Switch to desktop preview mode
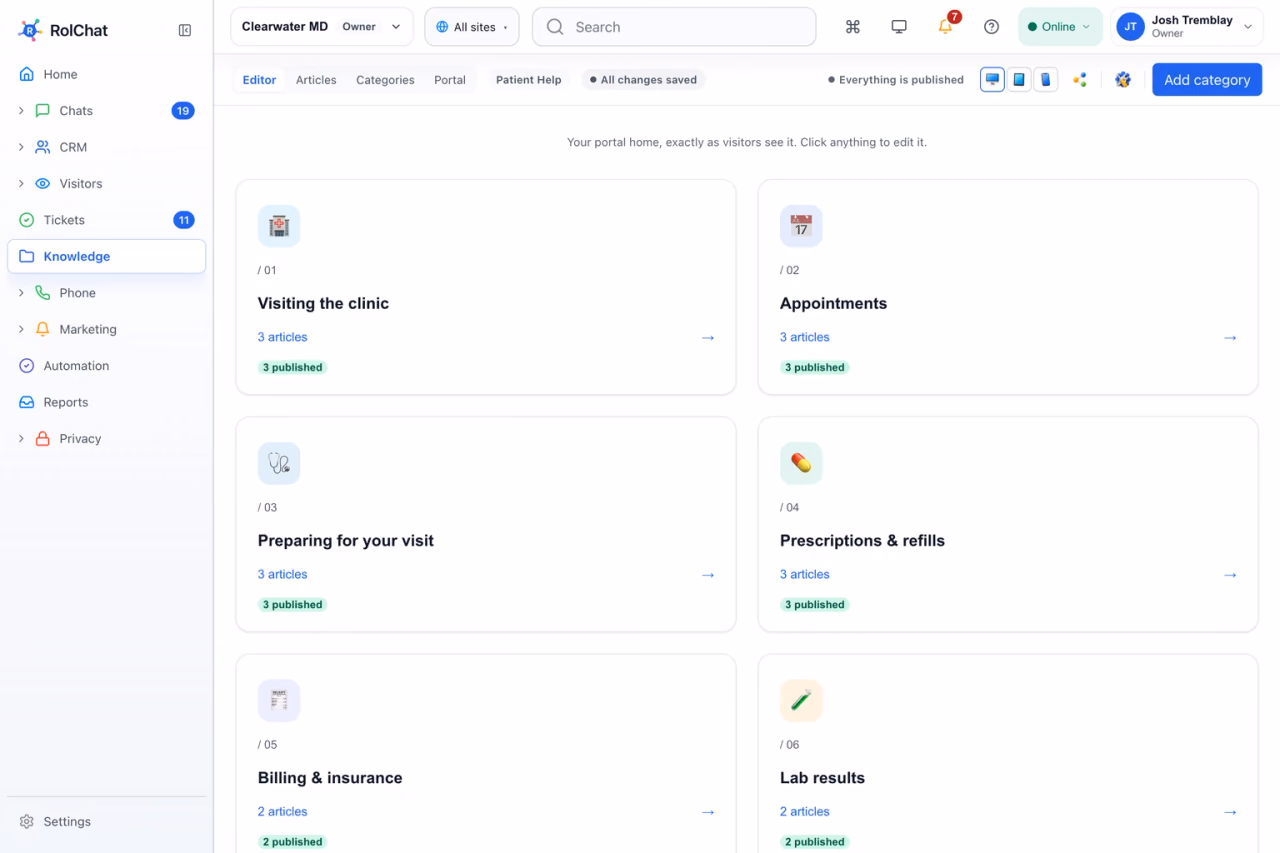Image resolution: width=1280 pixels, height=853 pixels. (x=993, y=80)
